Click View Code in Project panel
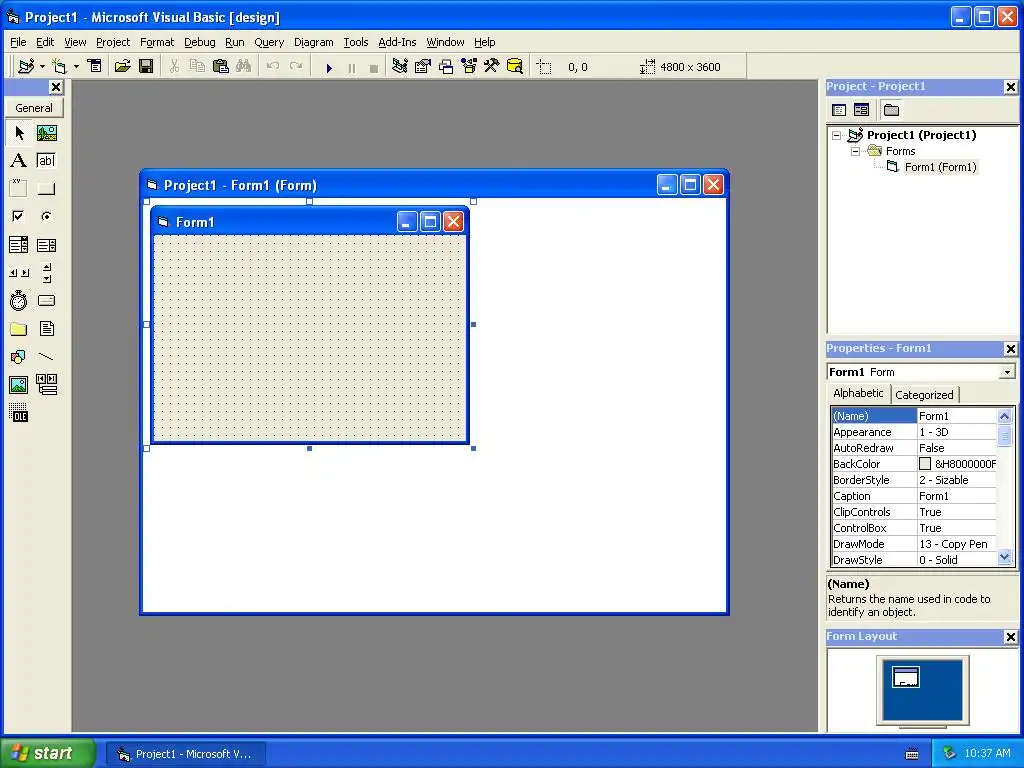Image resolution: width=1024 pixels, height=768 pixels. click(x=839, y=110)
